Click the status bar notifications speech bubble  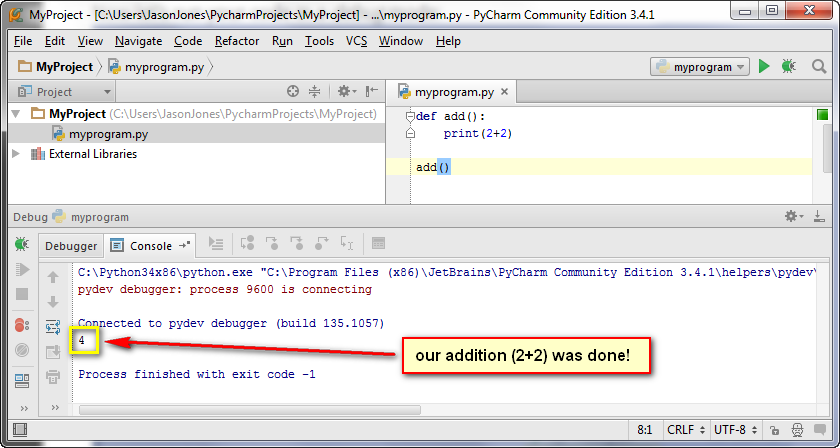tap(820, 430)
